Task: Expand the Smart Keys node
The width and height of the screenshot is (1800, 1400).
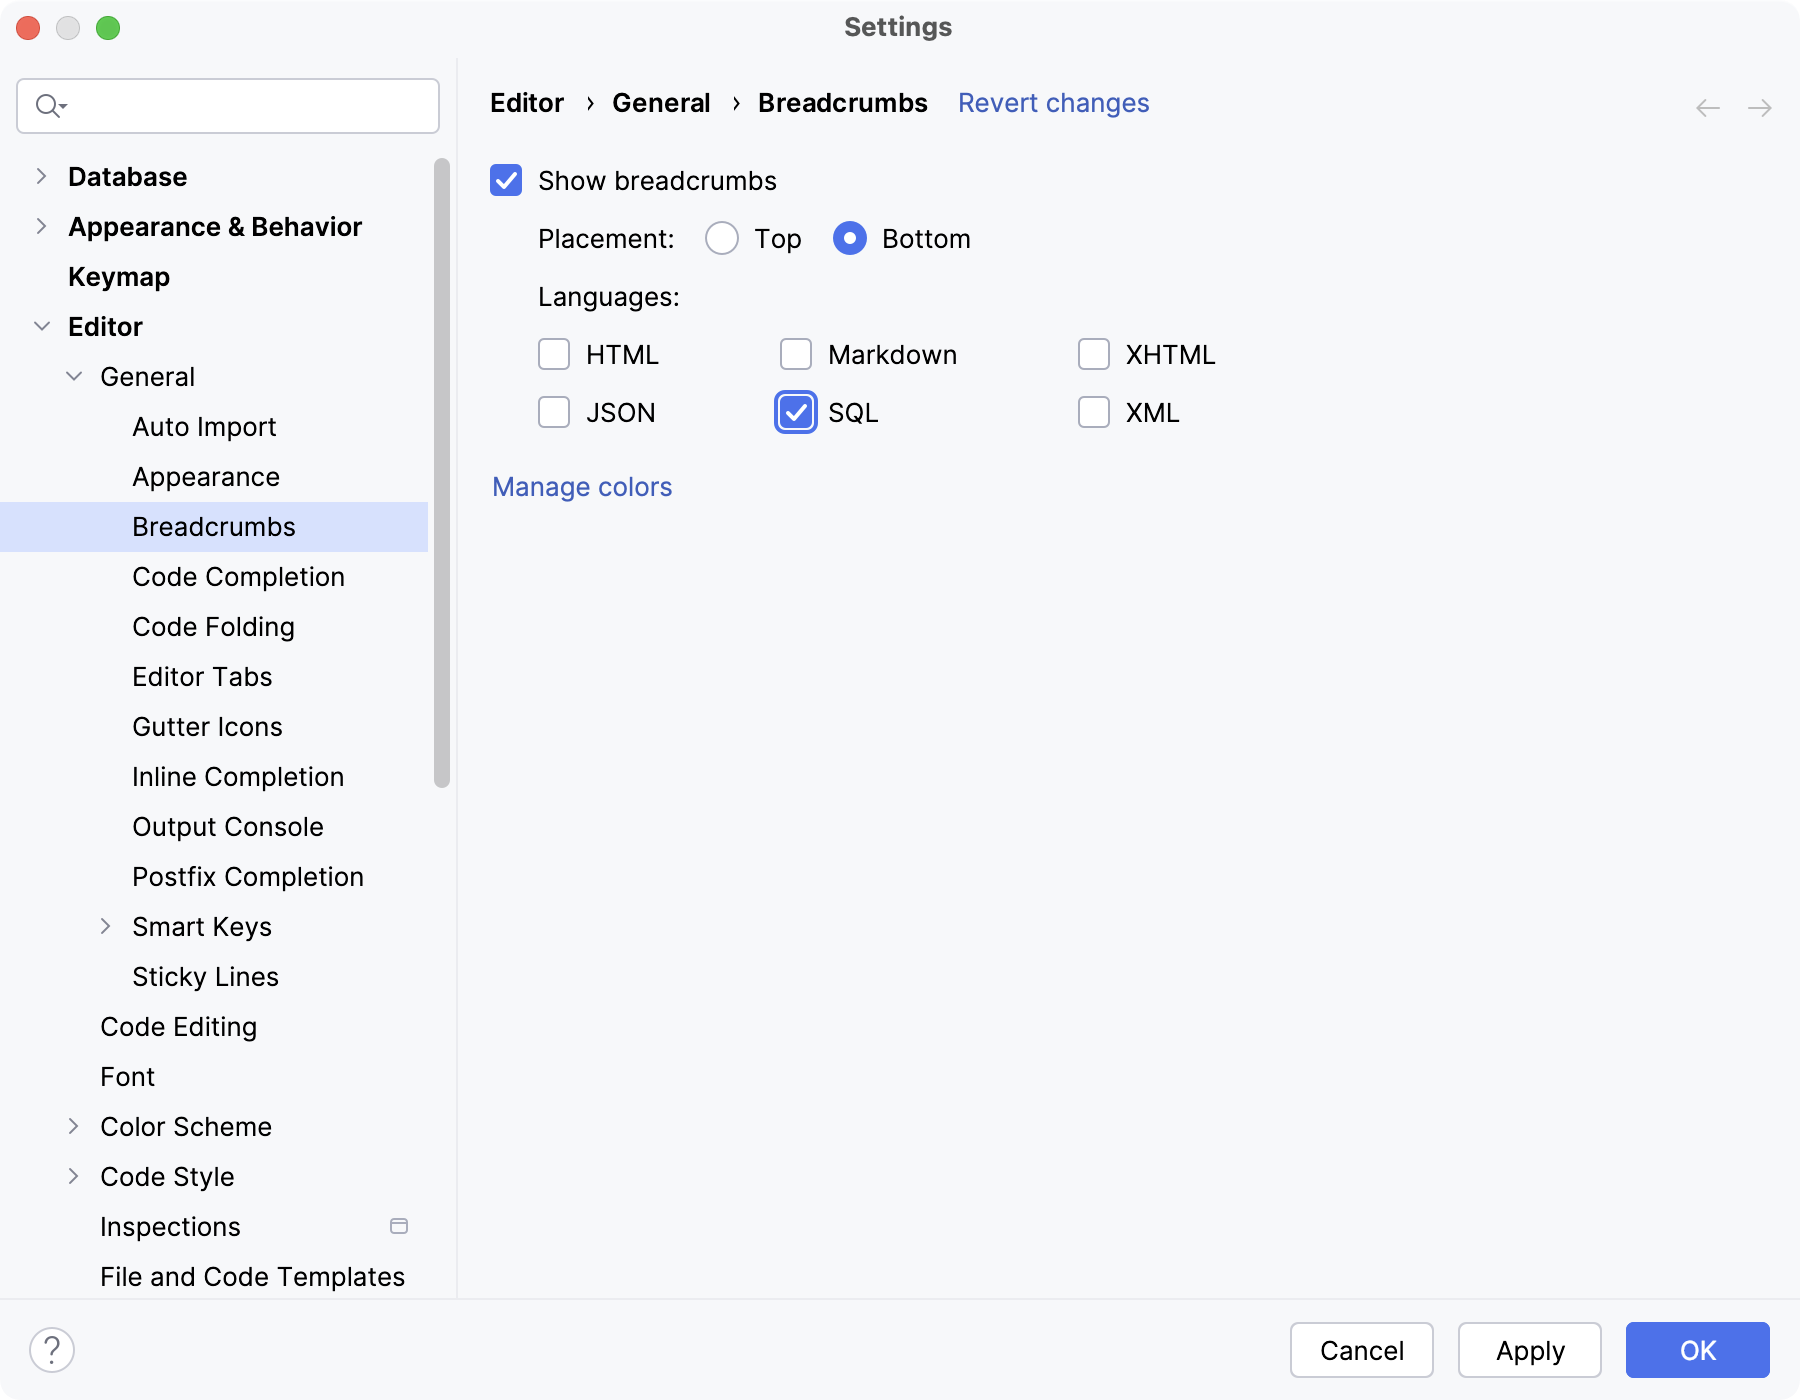Action: coord(105,927)
